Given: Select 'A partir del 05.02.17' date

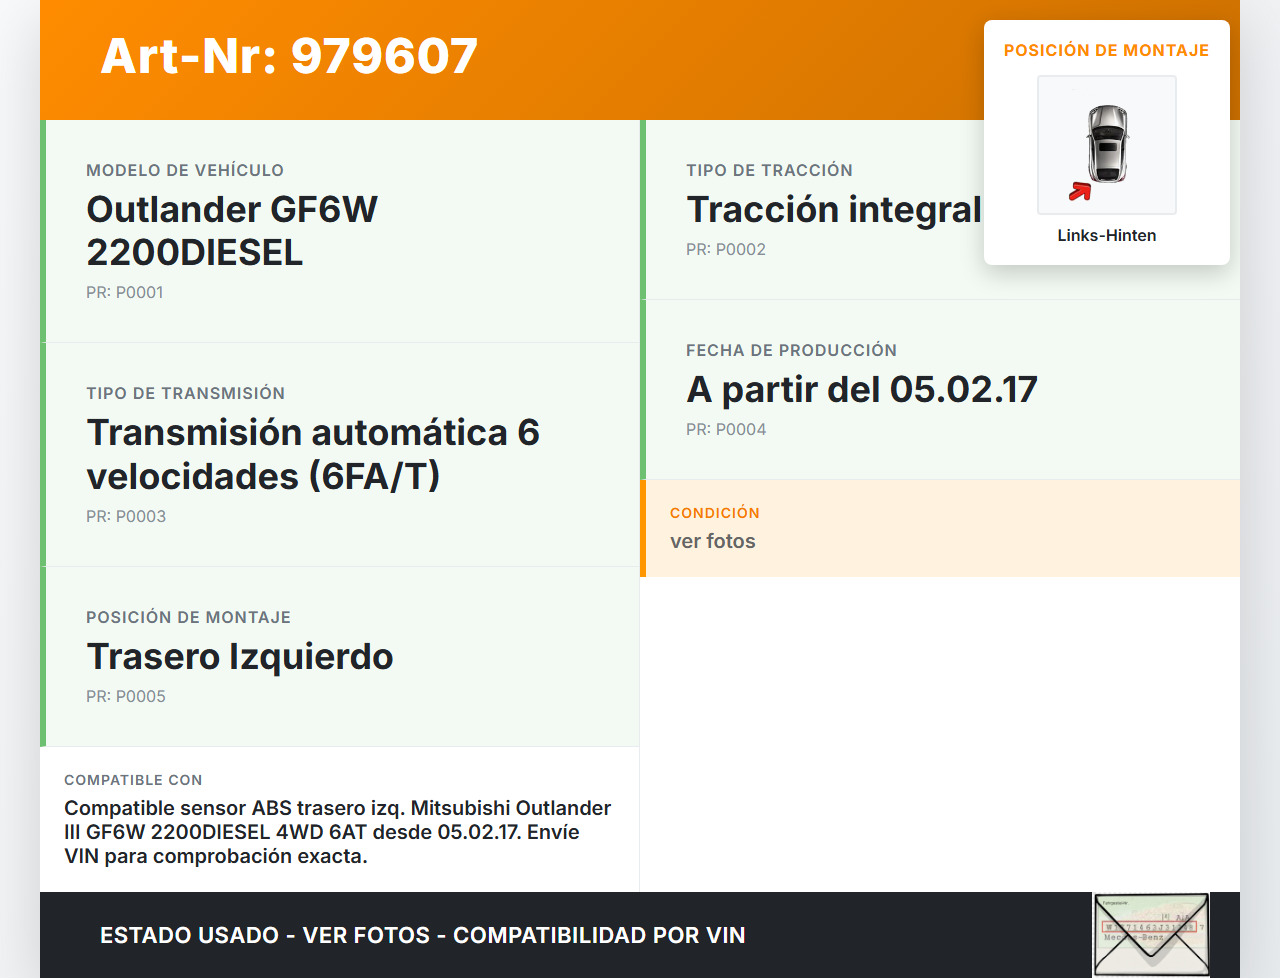Looking at the screenshot, I should tap(861, 389).
